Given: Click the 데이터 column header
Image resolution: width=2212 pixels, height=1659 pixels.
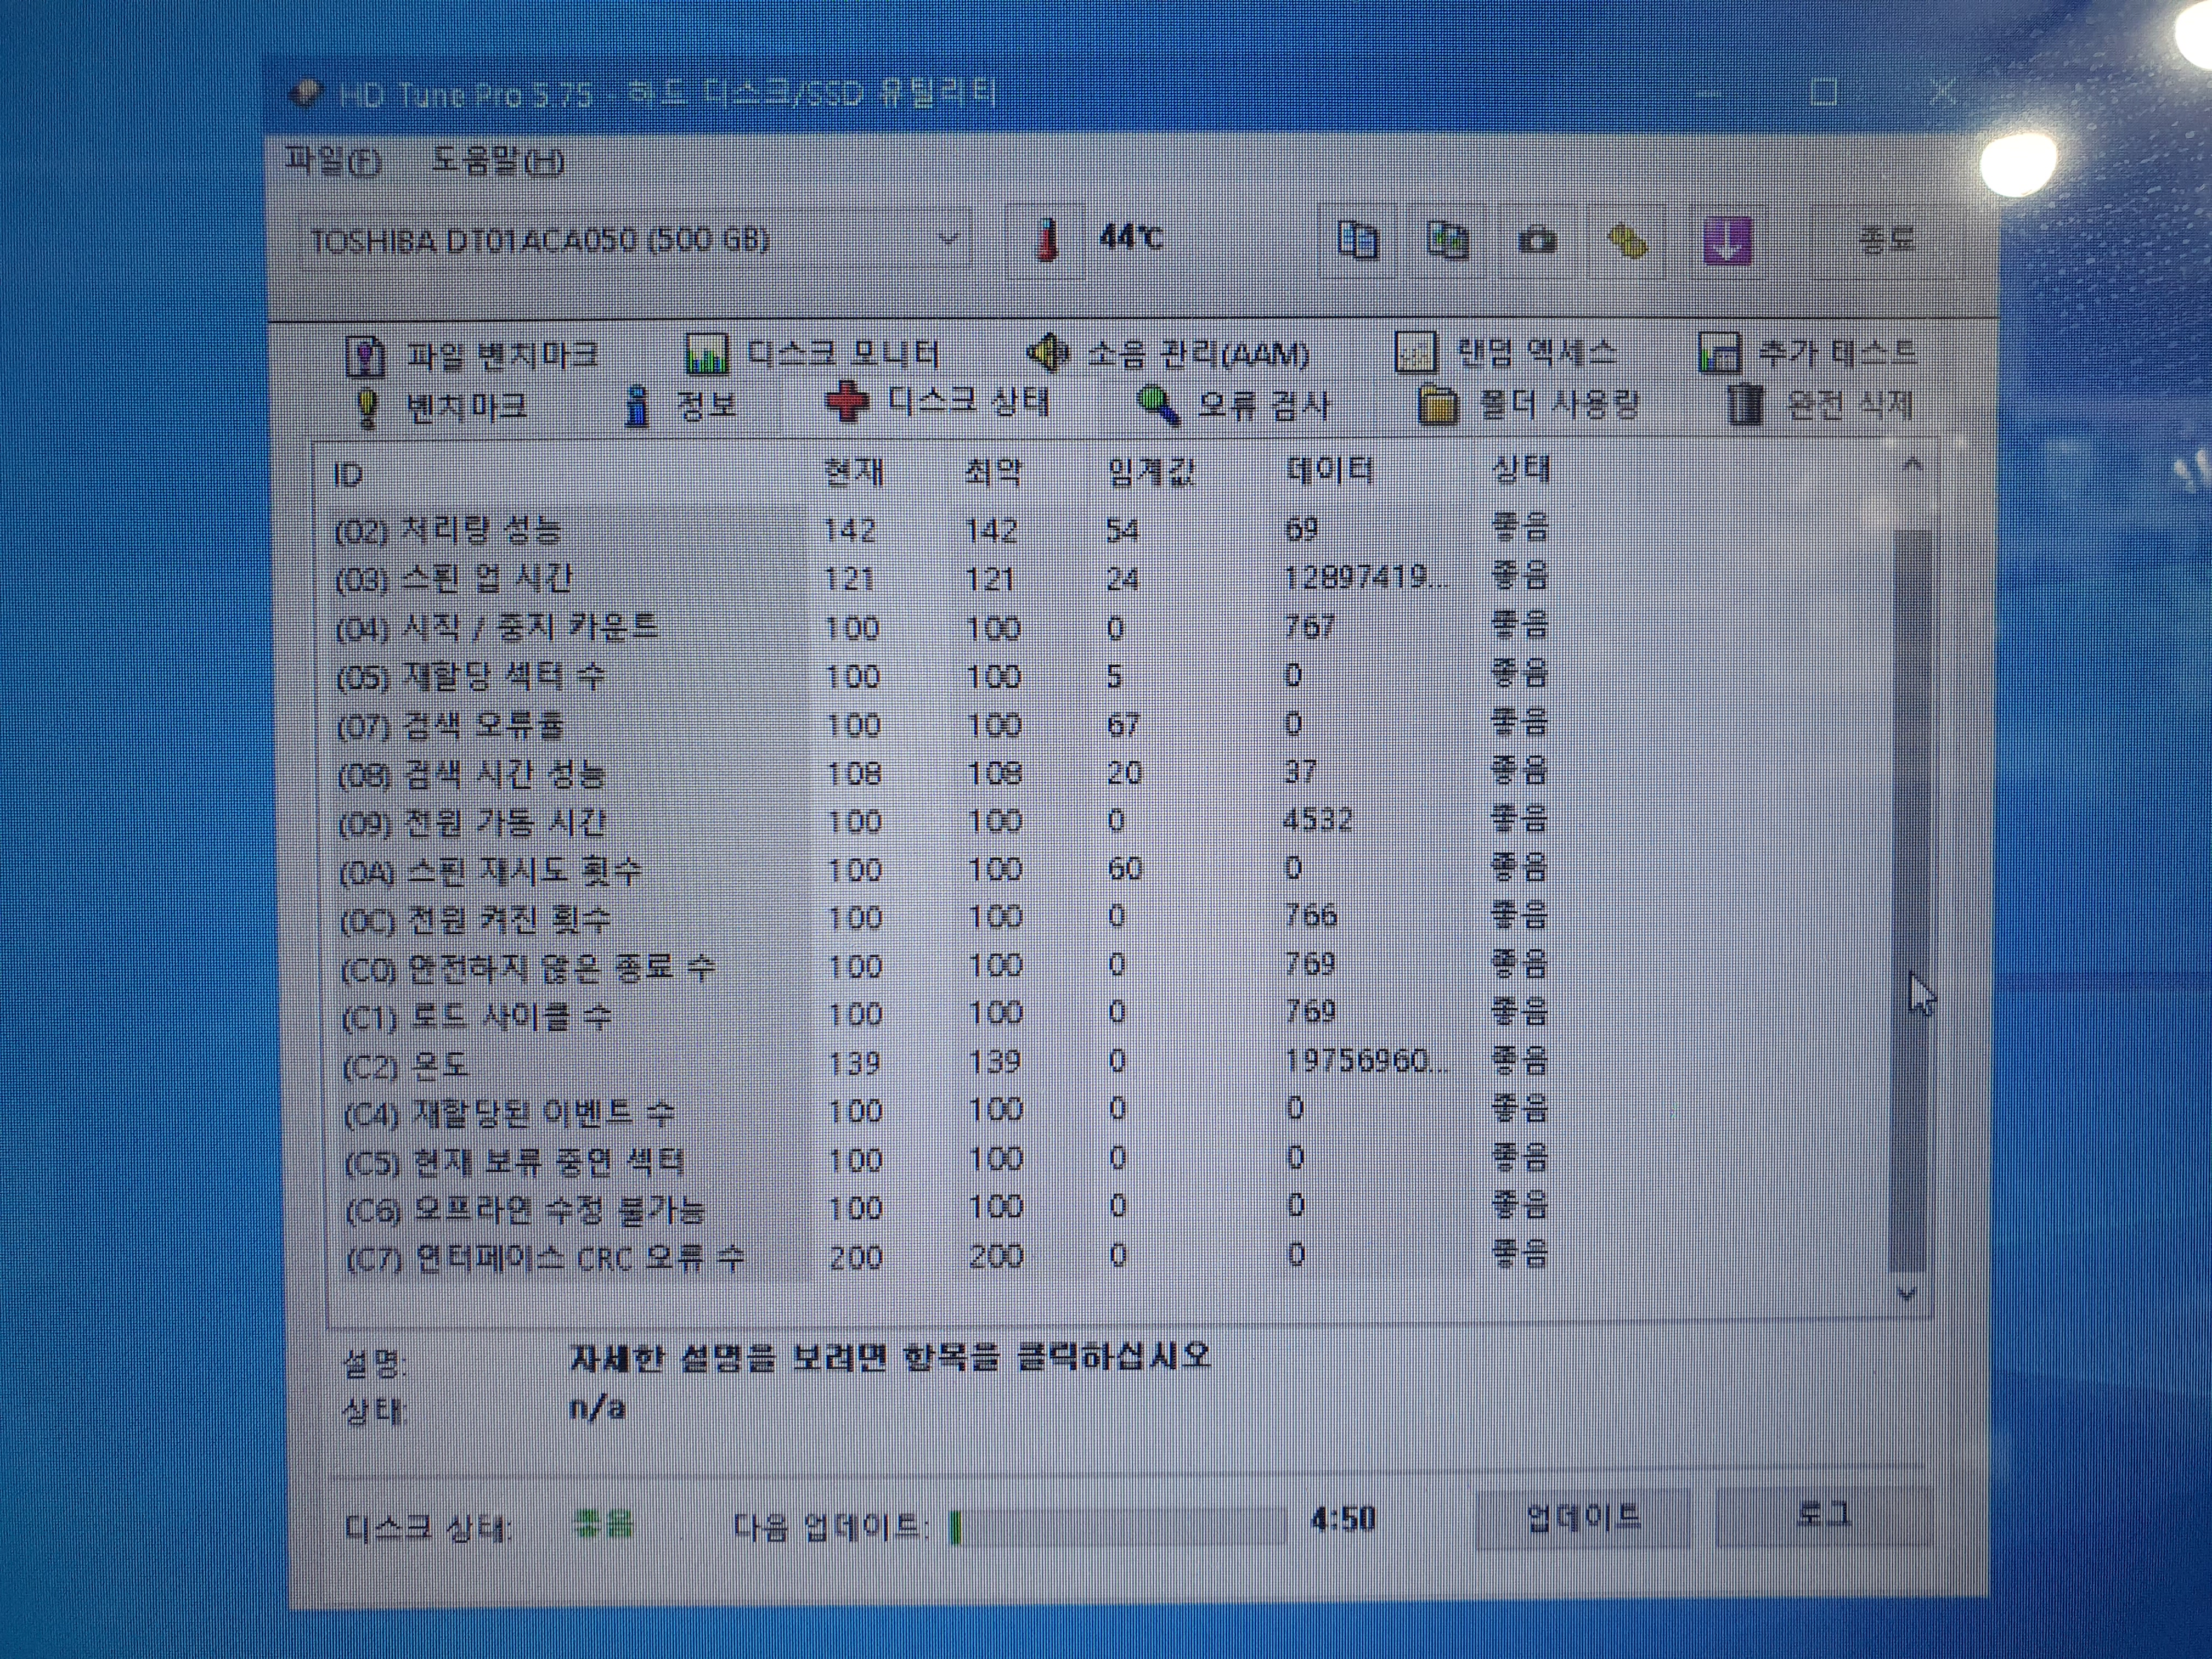Looking at the screenshot, I should coord(1329,470).
